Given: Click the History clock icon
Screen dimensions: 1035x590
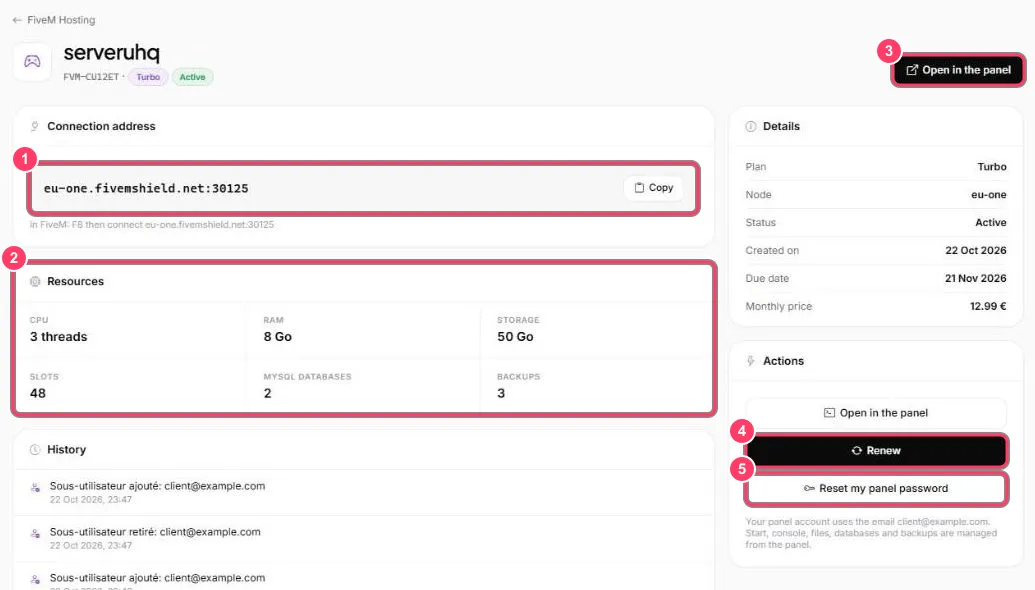Looking at the screenshot, I should point(35,449).
